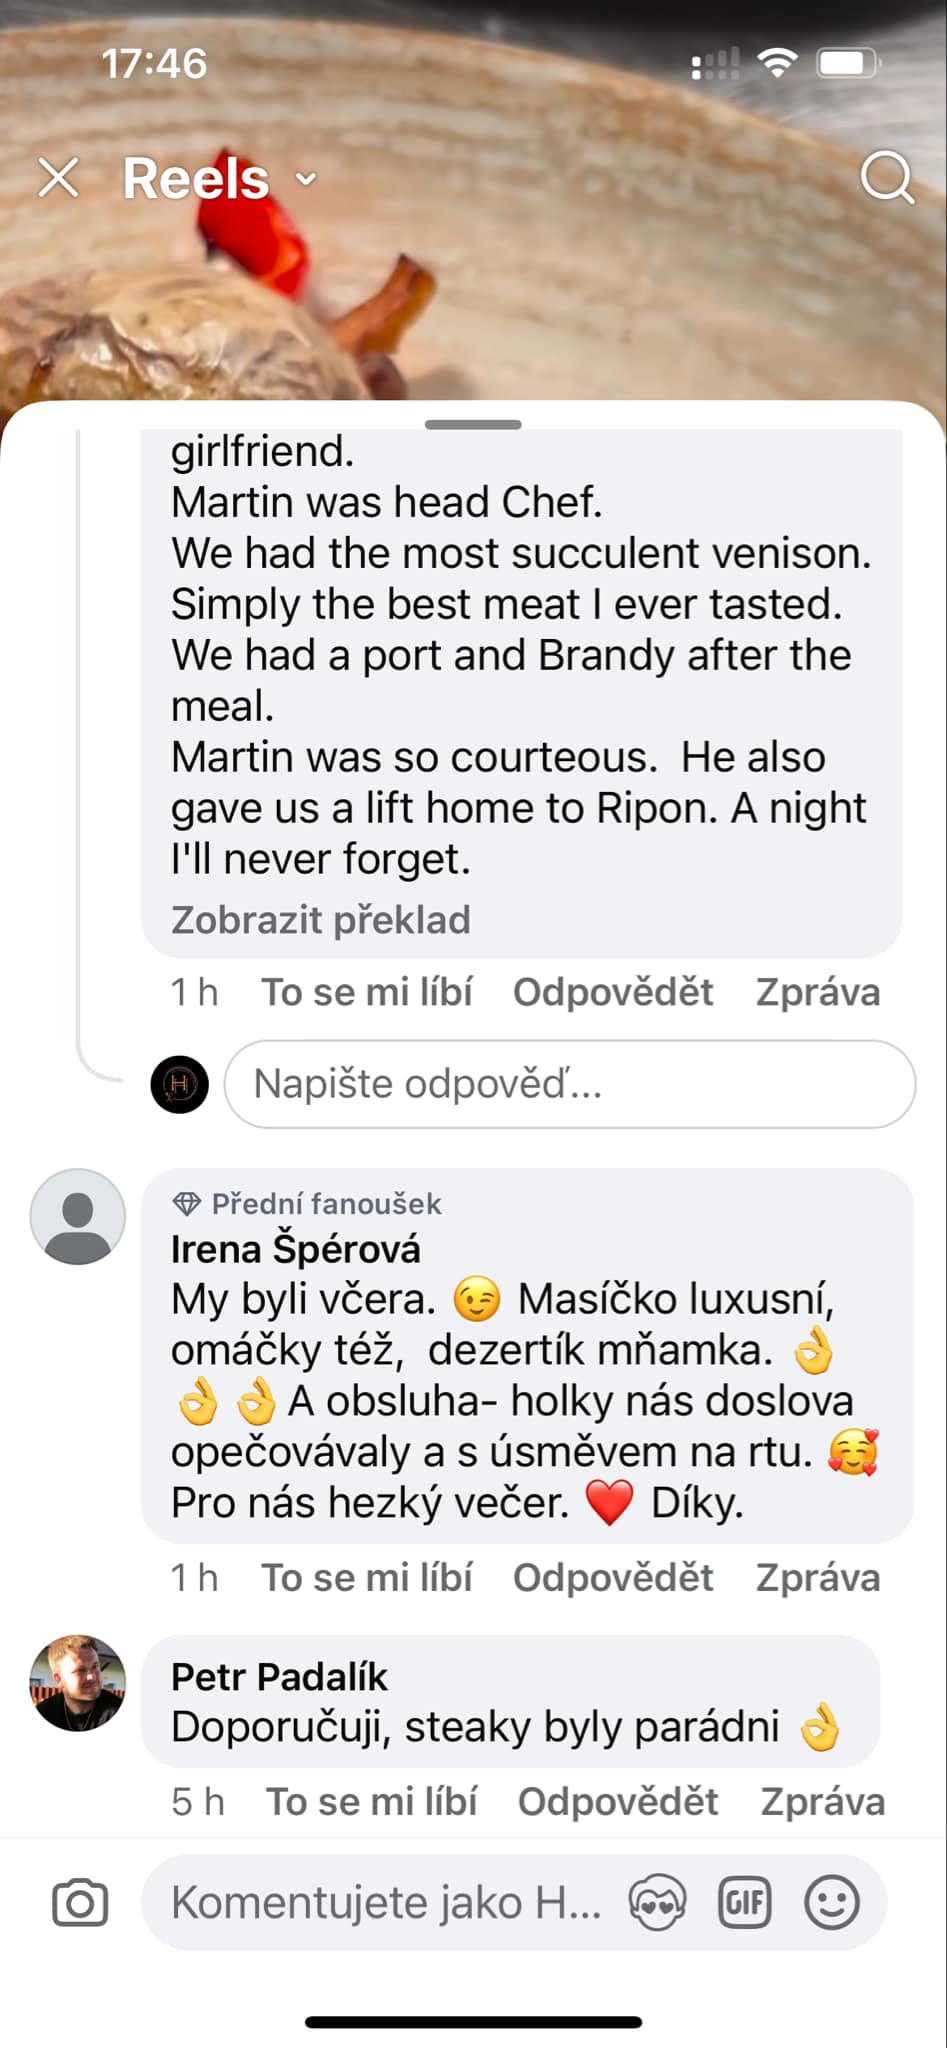Click Zobrazit překlad to translate comment

(320, 920)
